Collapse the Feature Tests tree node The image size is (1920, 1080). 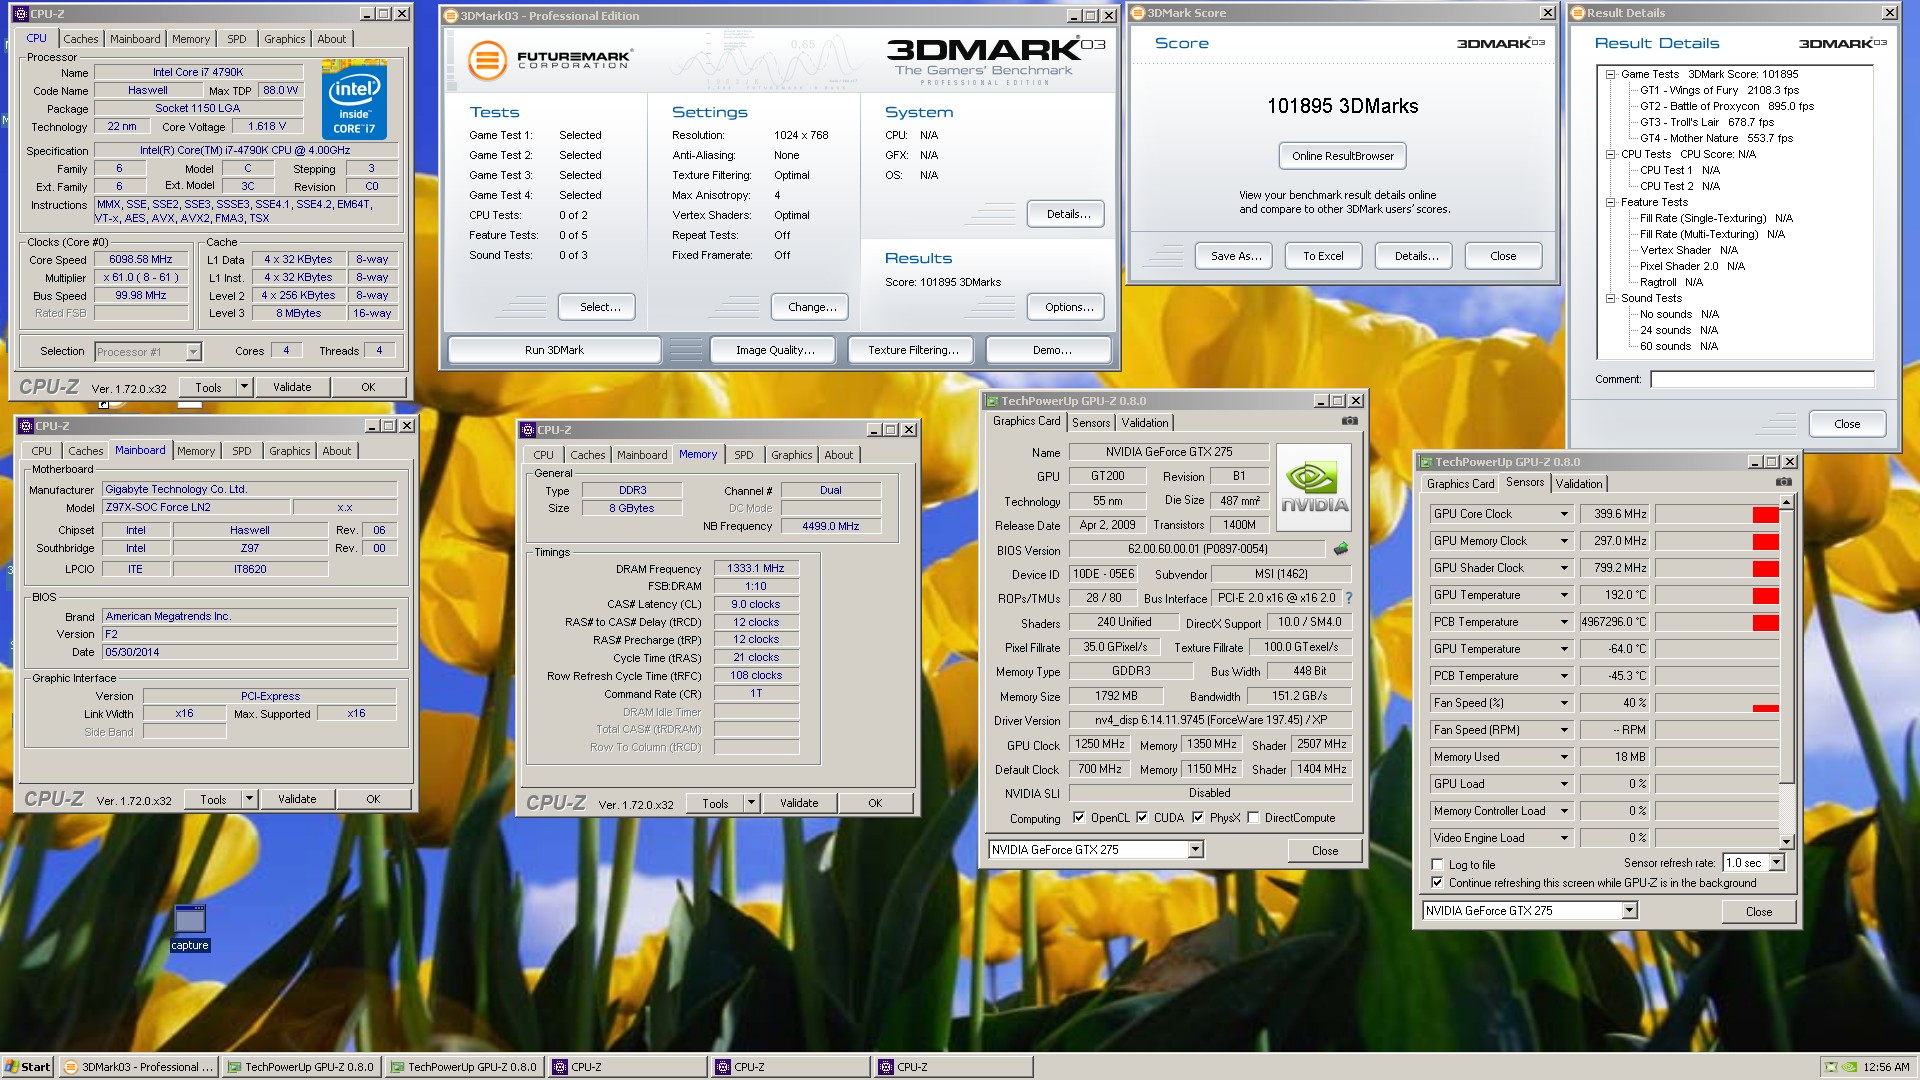click(x=1610, y=202)
